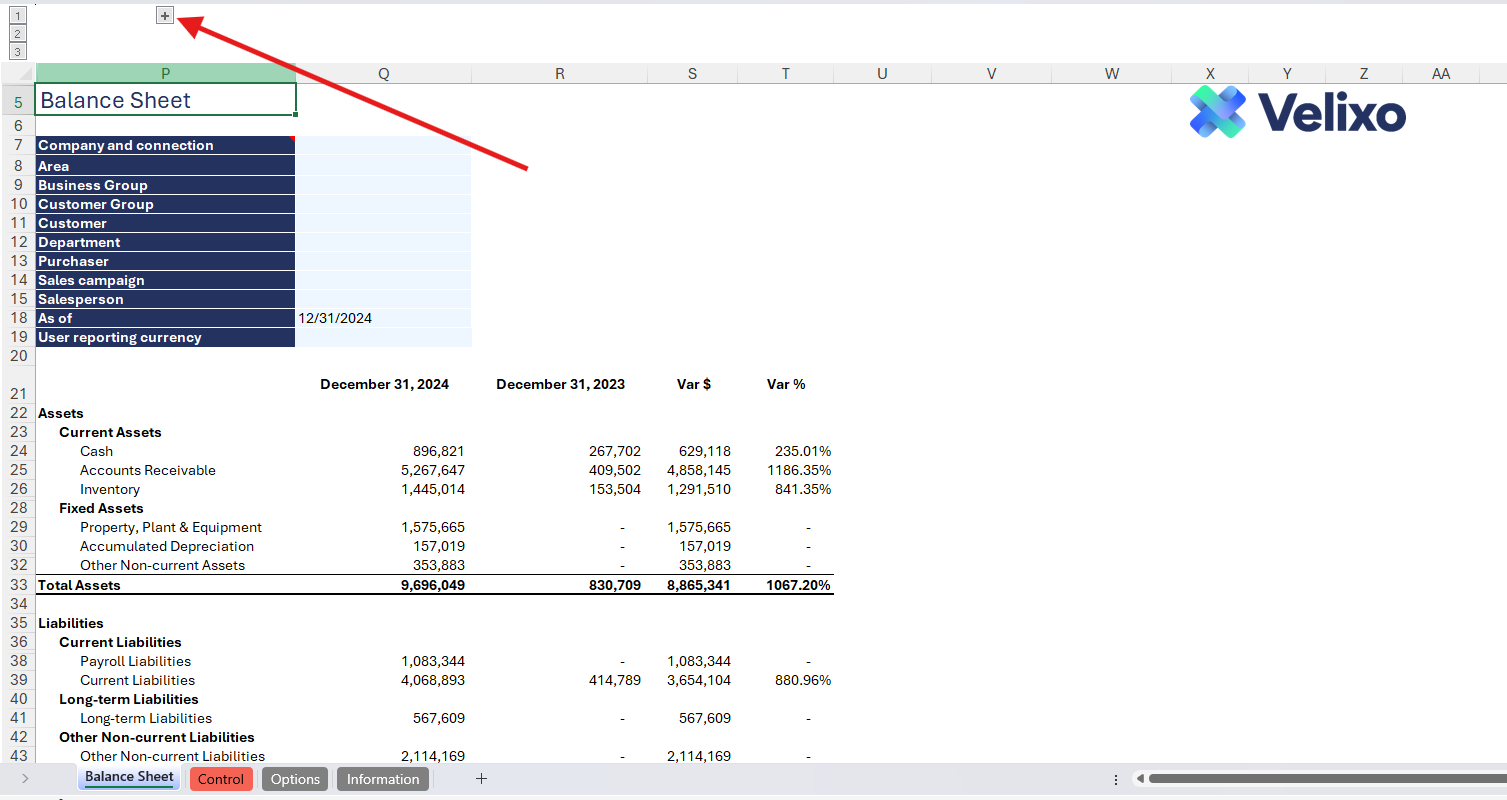Click the Velixo logo image
This screenshot has width=1507, height=800.
[1297, 112]
